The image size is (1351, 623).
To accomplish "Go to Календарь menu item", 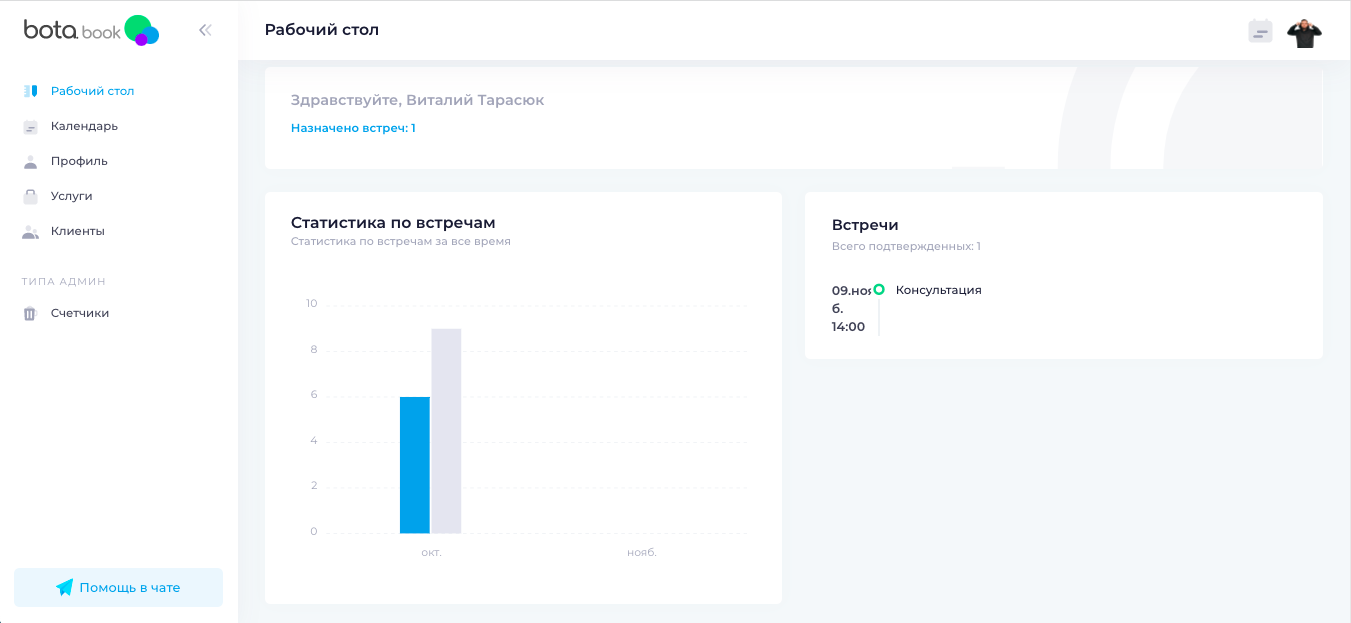I will [84, 126].
